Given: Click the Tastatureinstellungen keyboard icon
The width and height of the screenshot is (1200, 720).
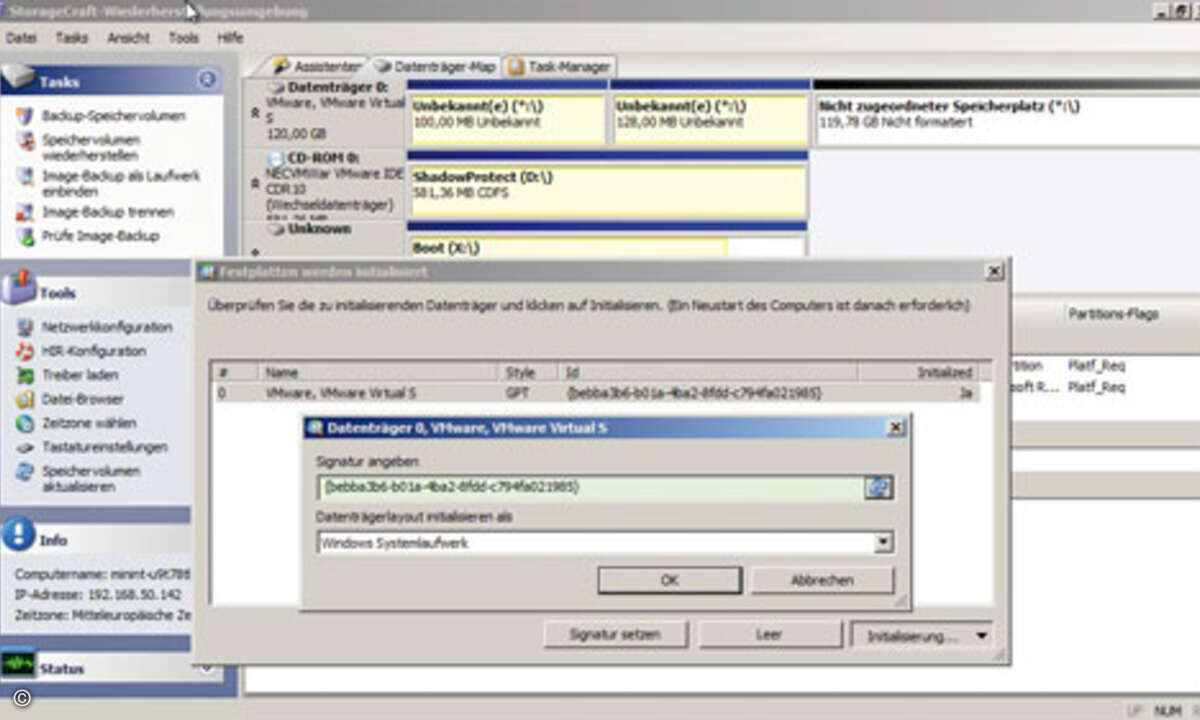Looking at the screenshot, I should coord(25,447).
